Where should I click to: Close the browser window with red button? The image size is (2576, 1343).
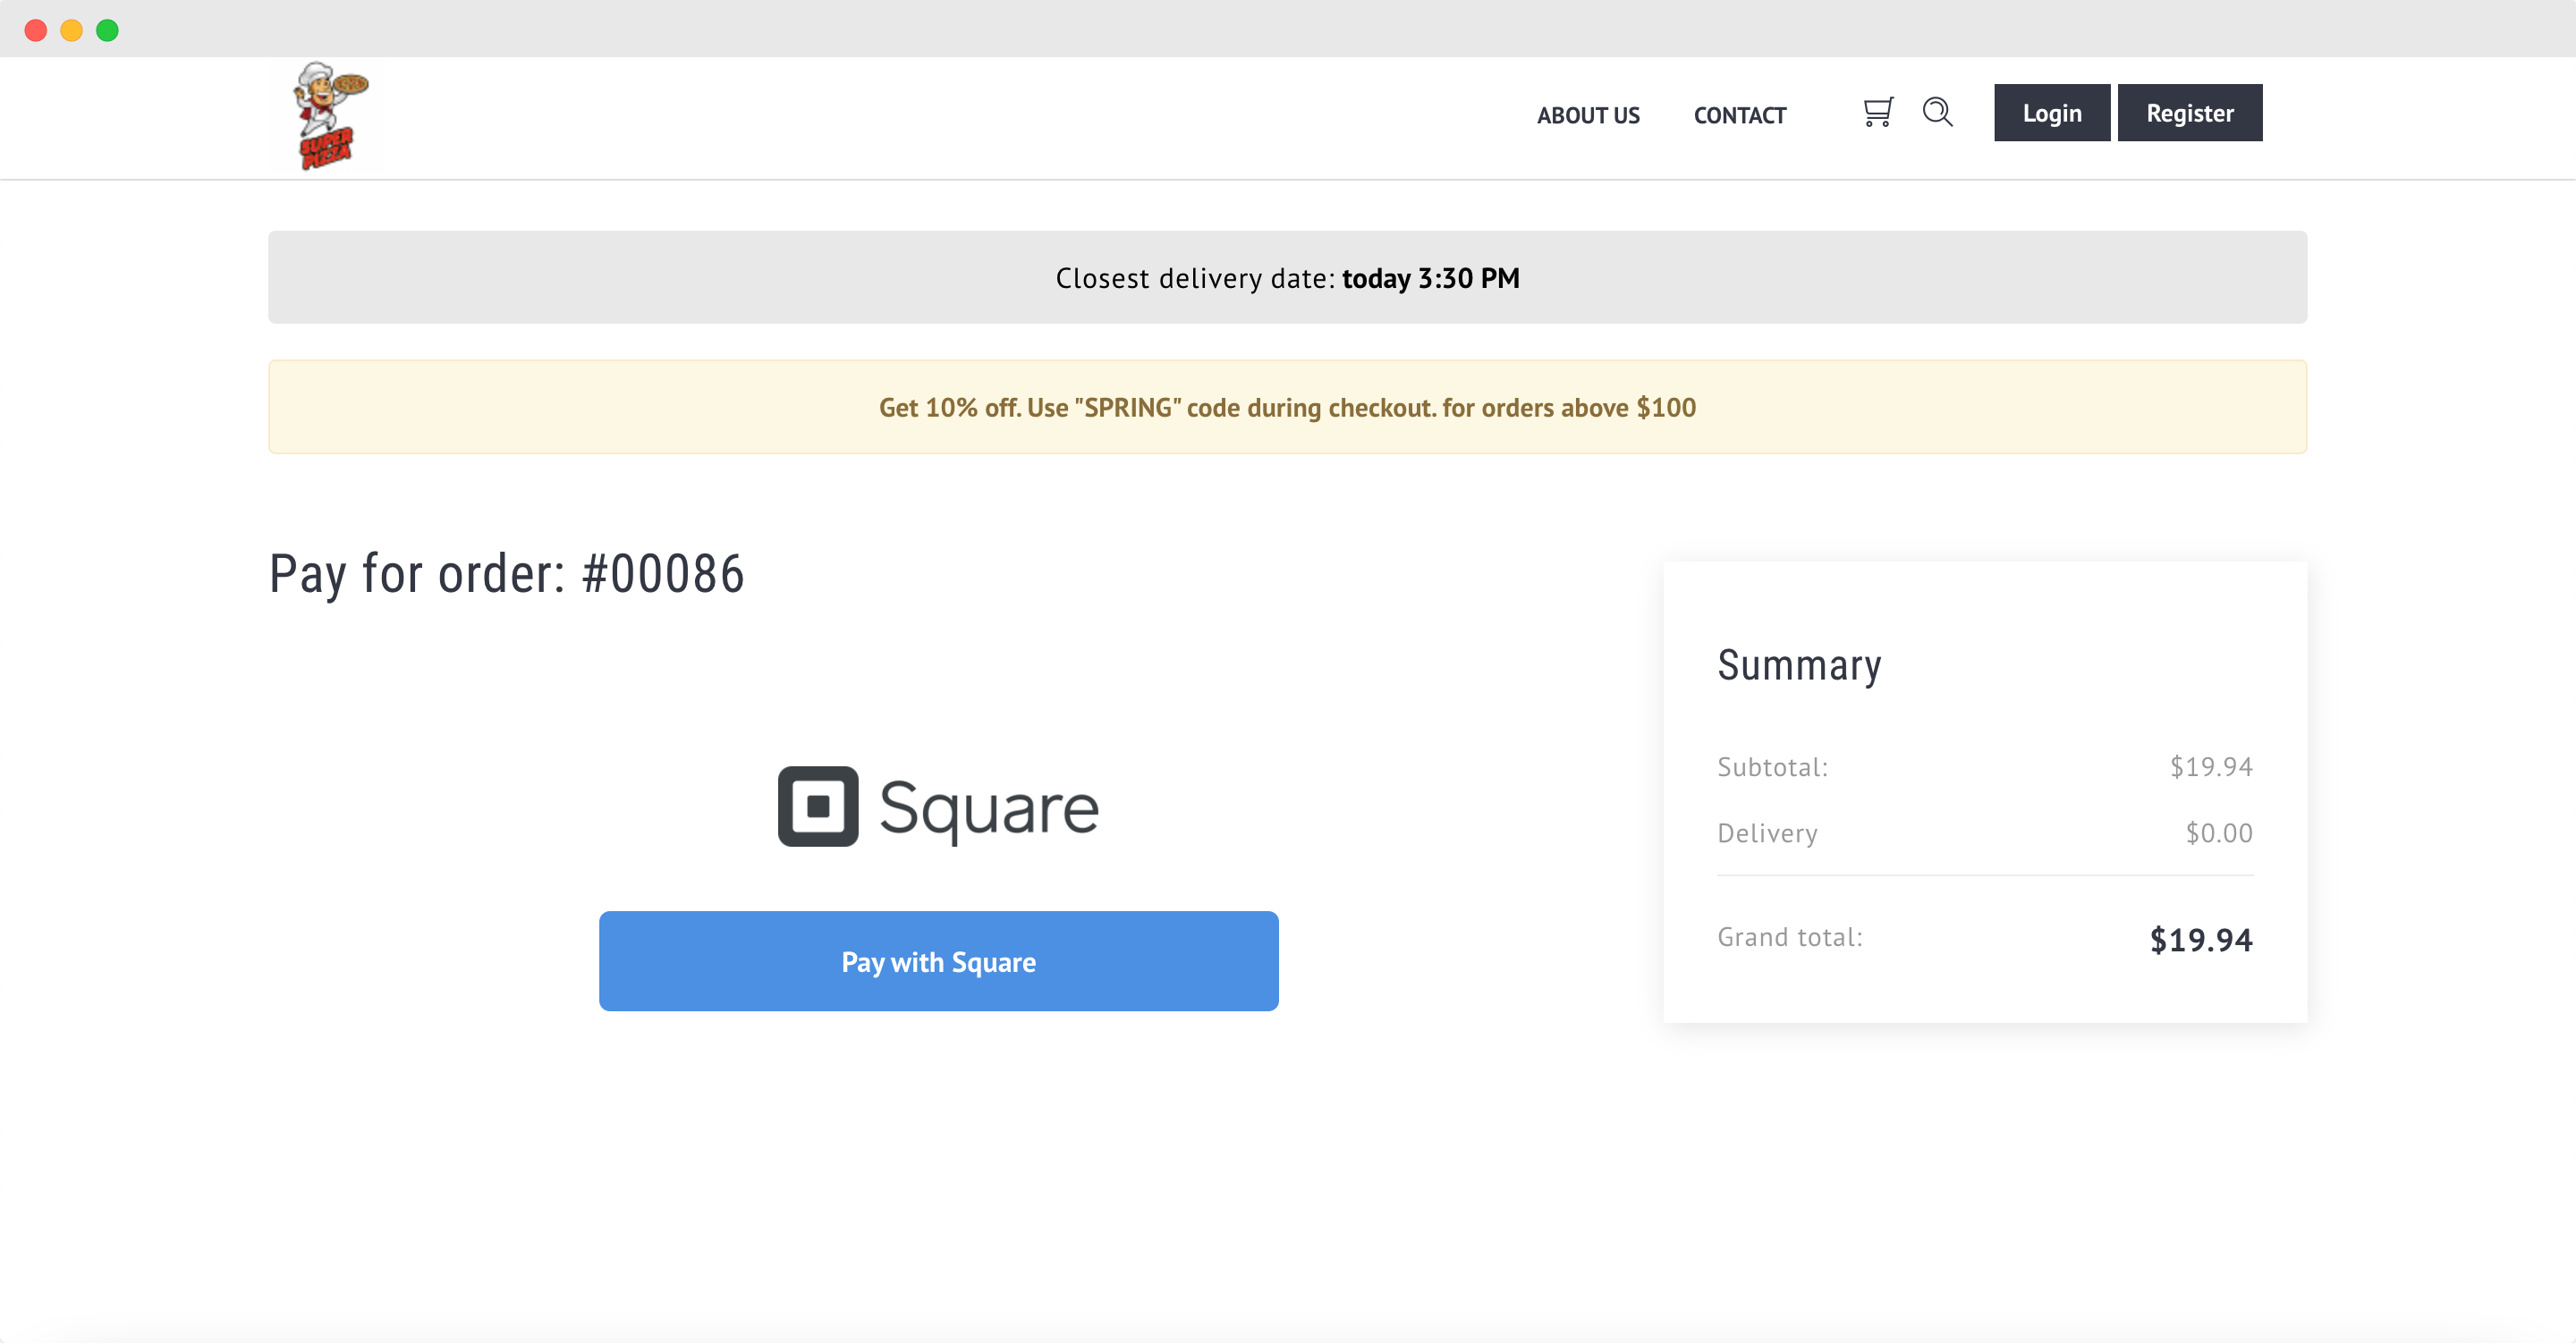point(36,30)
